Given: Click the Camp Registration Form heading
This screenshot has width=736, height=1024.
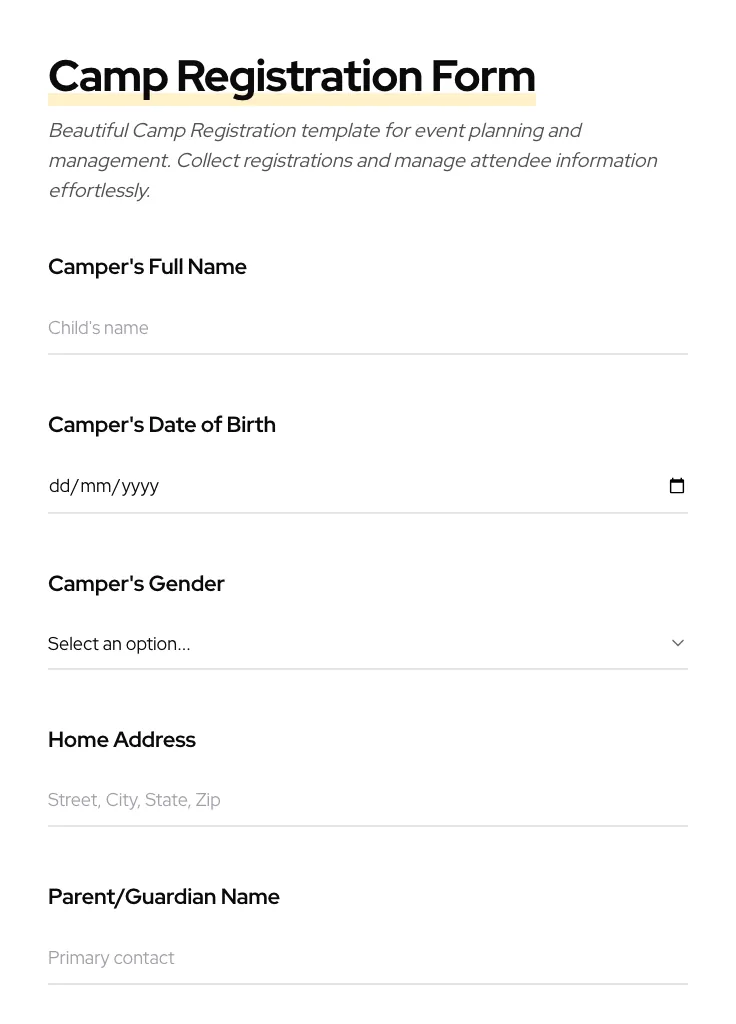Looking at the screenshot, I should [x=292, y=76].
